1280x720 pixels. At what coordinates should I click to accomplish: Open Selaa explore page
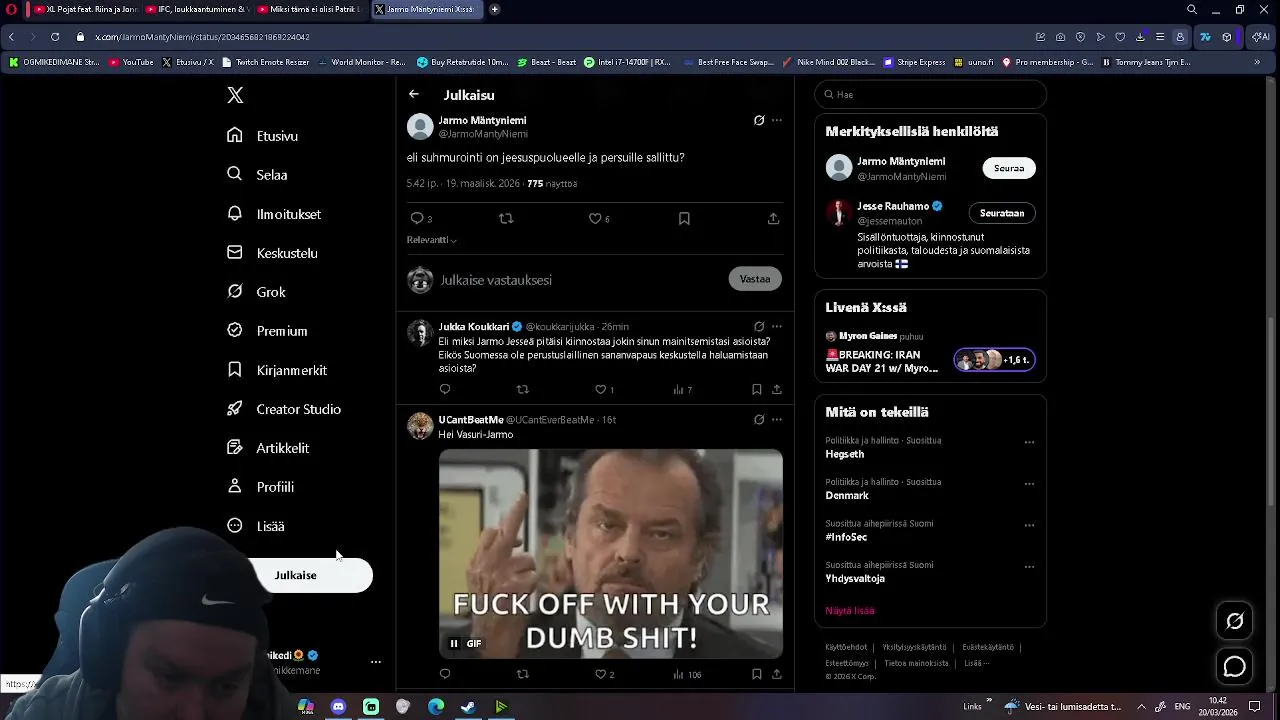pyautogui.click(x=257, y=174)
